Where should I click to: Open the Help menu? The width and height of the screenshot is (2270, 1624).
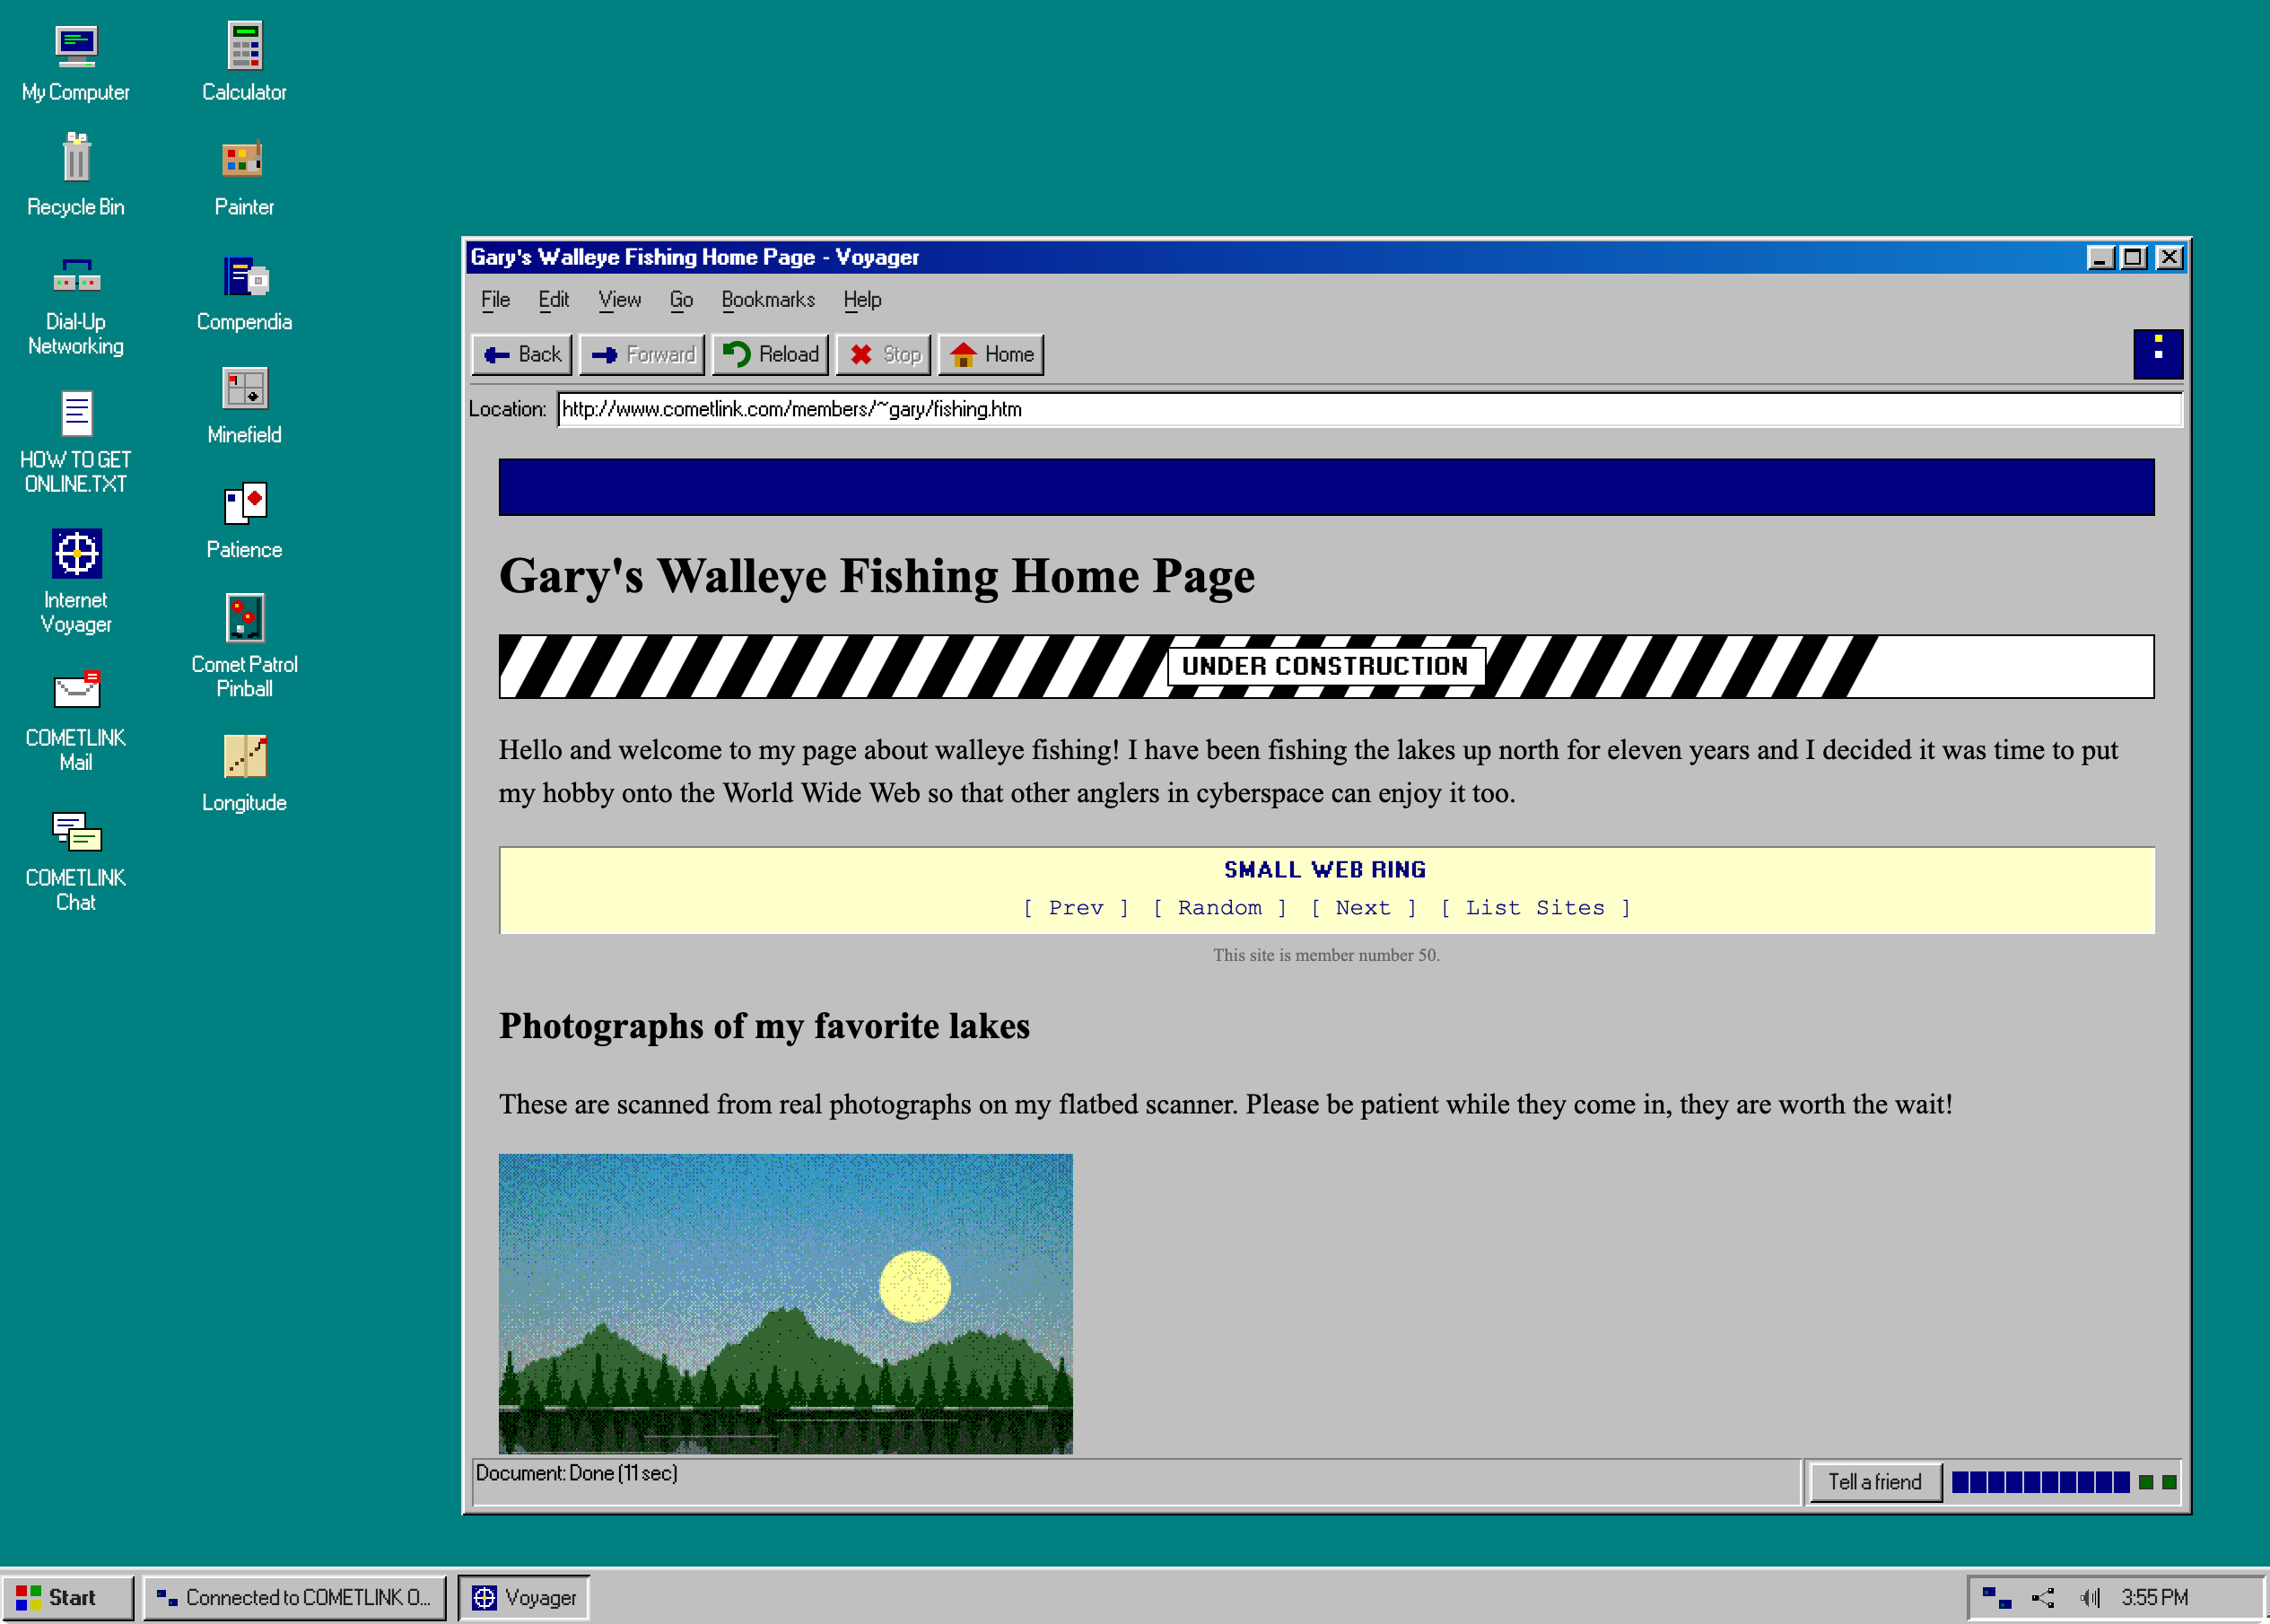point(862,300)
